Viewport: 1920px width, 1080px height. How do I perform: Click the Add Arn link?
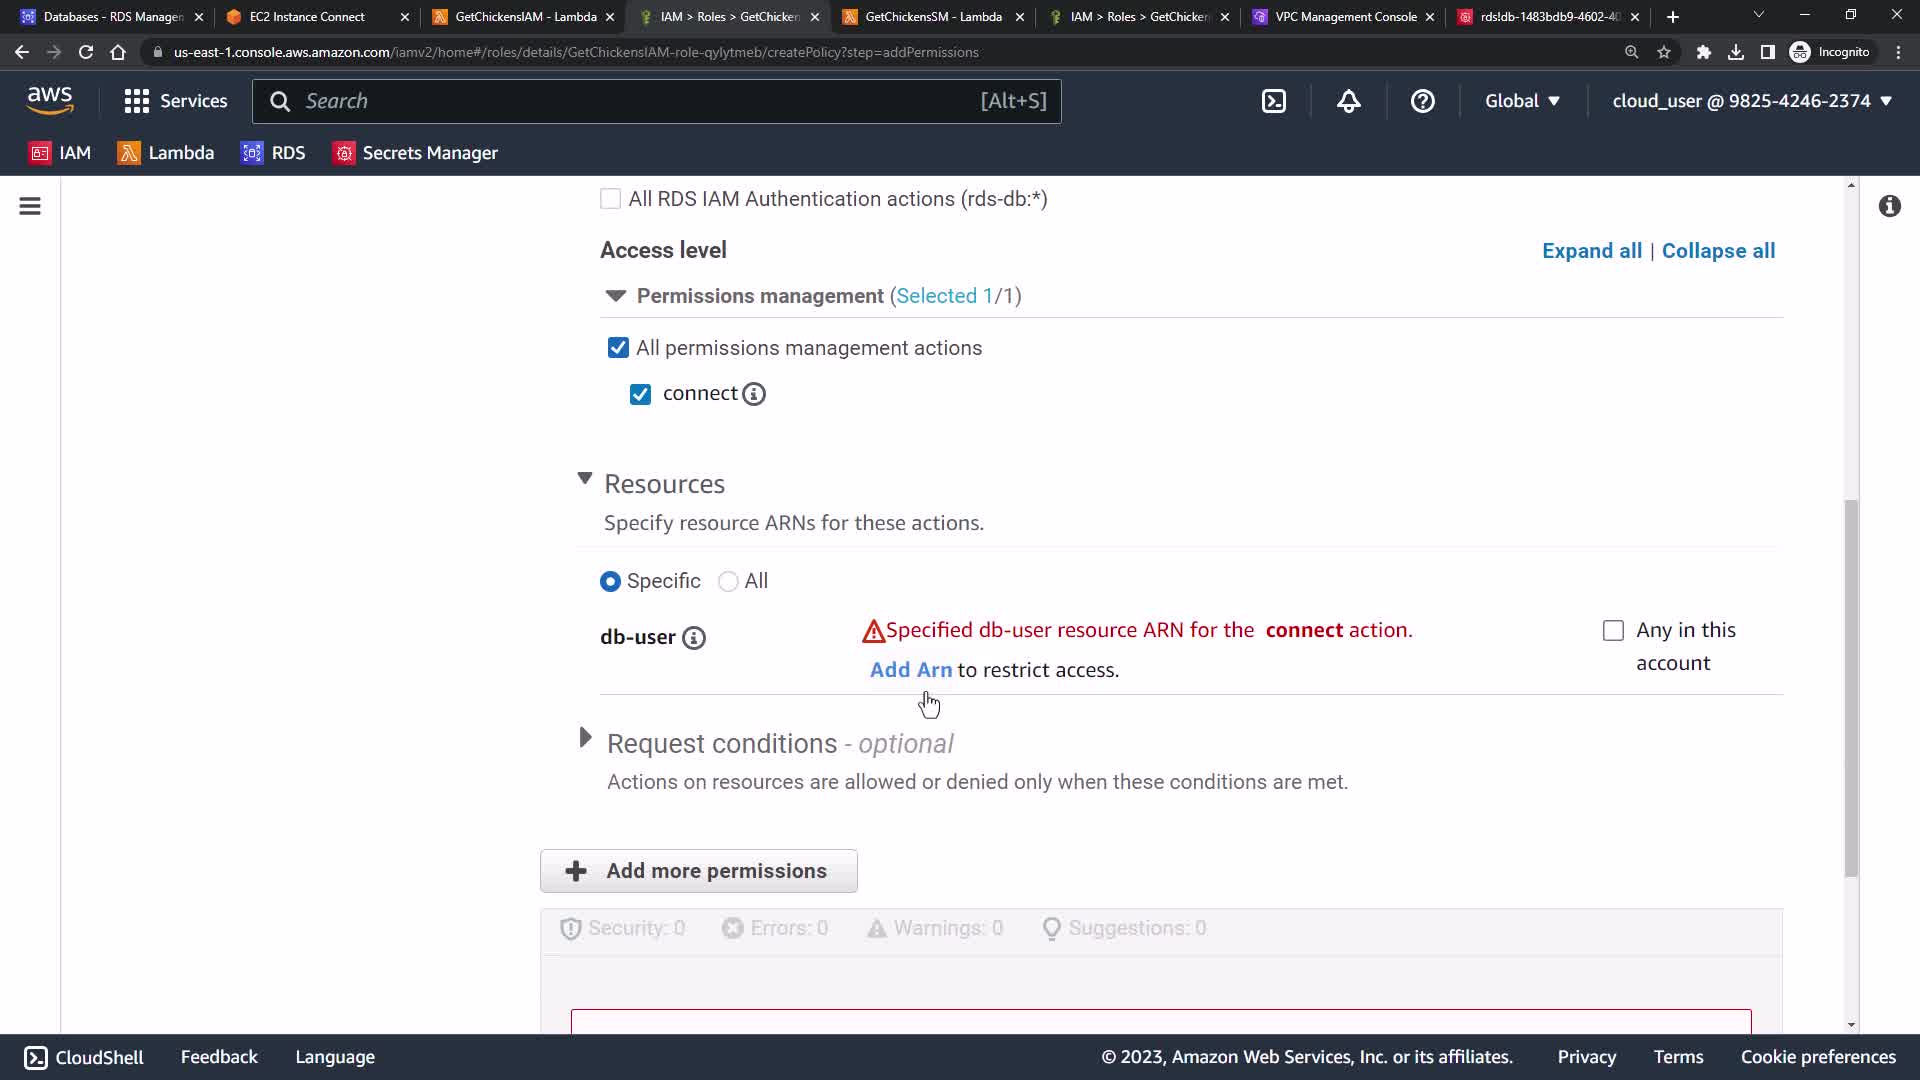pyautogui.click(x=910, y=670)
